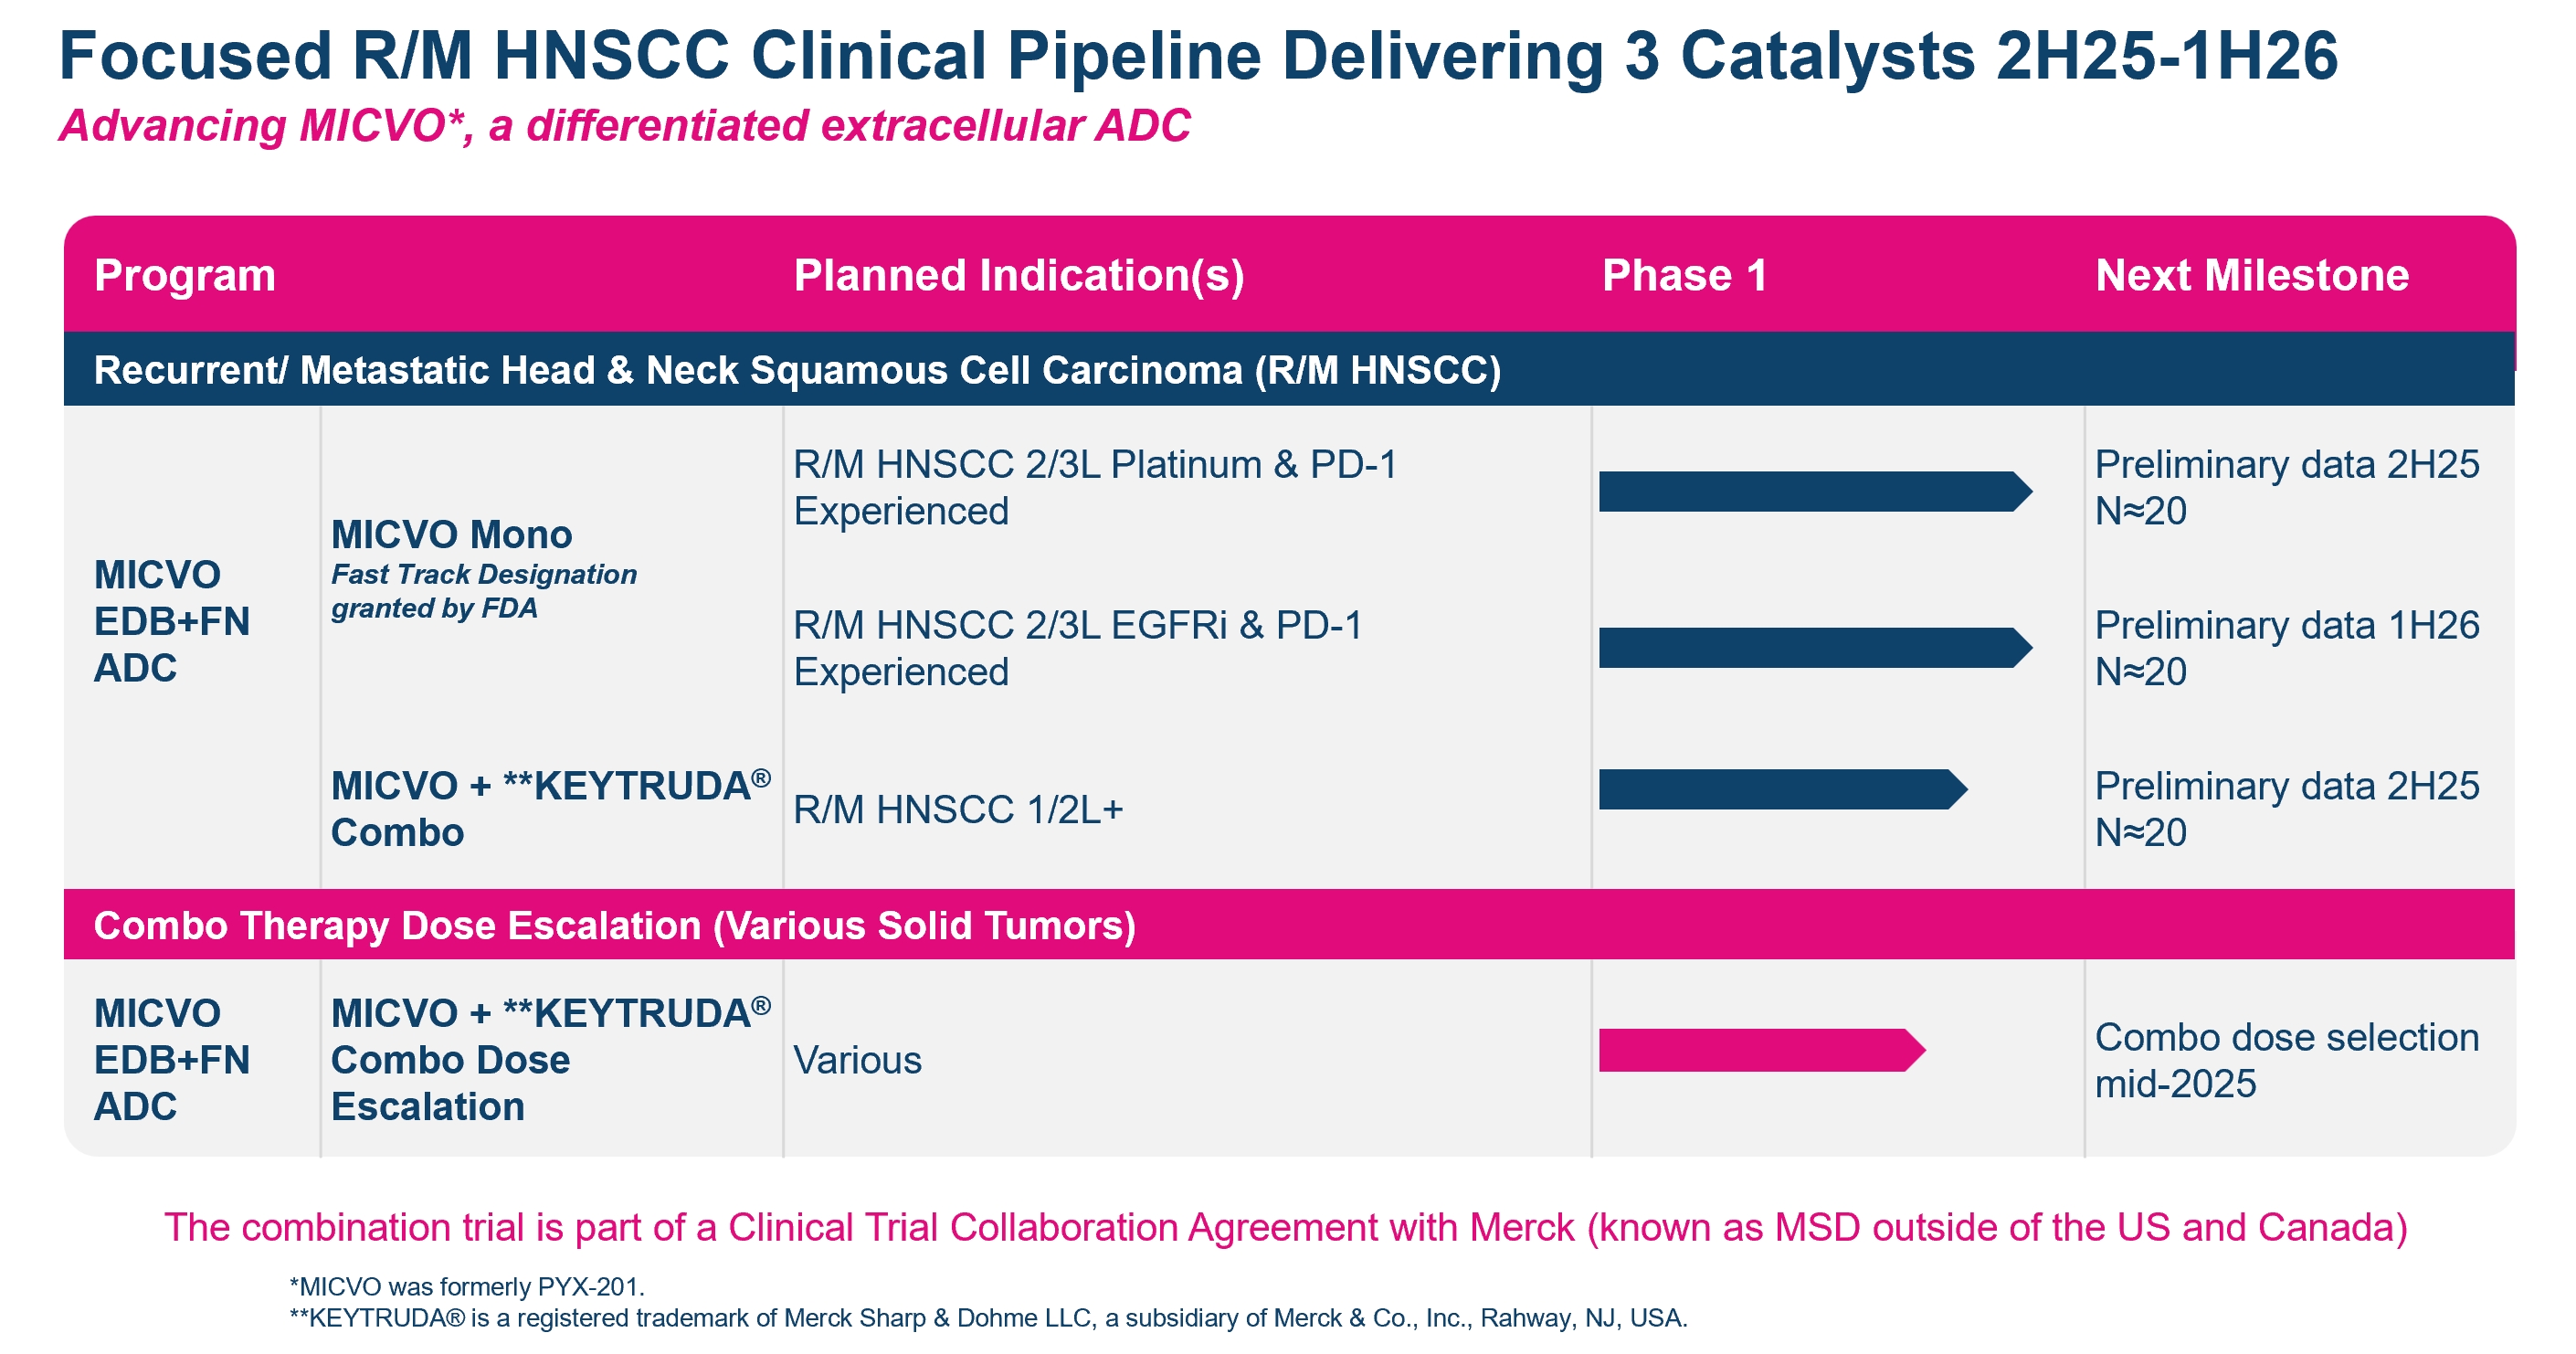Click 'MICVO + KEYTRUDA Combo Dose Escalation' label

tap(549, 1060)
